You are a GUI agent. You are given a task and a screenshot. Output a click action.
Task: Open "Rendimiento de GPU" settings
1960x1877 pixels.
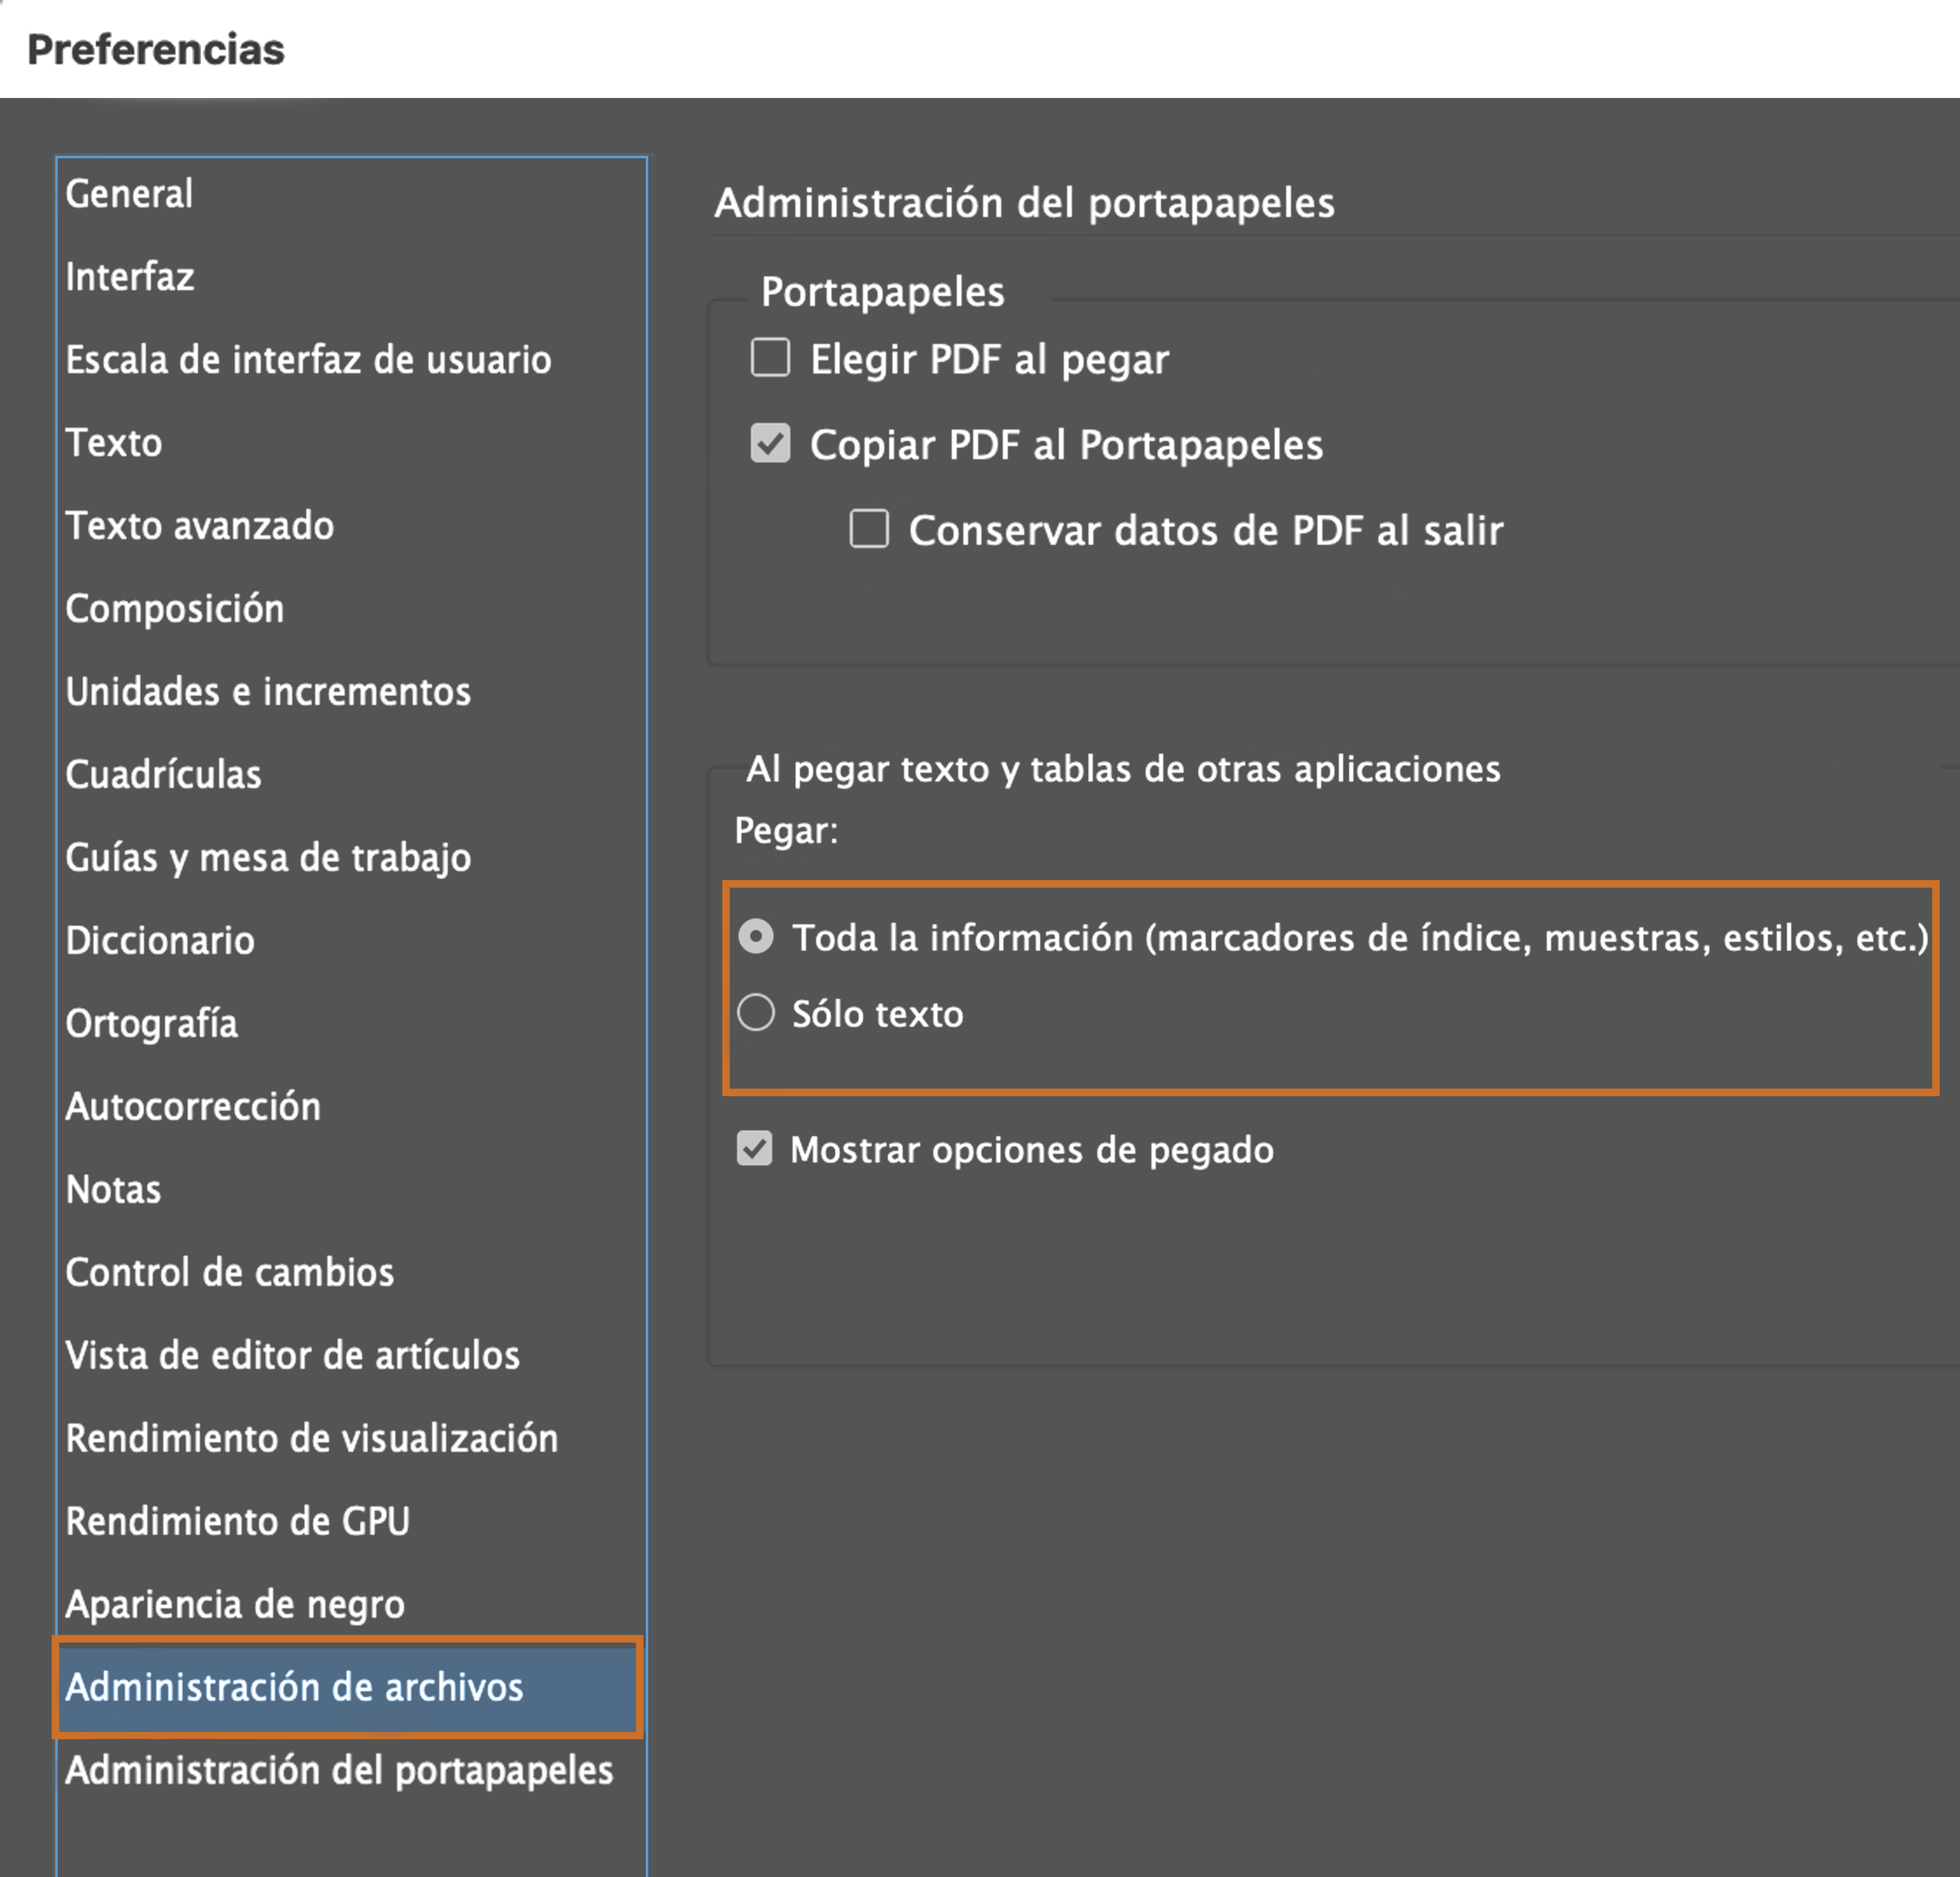pos(237,1521)
